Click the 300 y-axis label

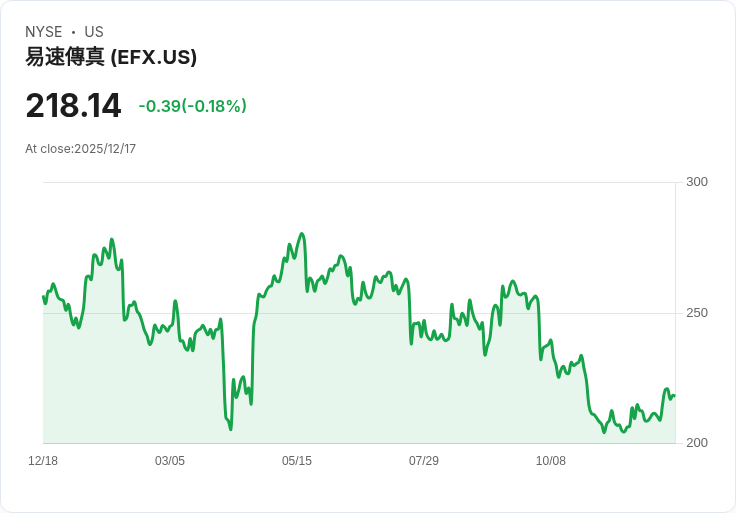(x=696, y=182)
